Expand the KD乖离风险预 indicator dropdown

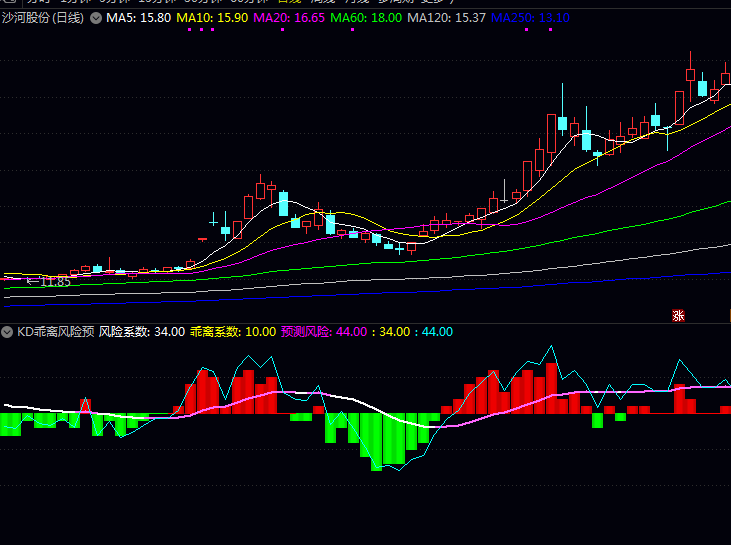point(7,332)
